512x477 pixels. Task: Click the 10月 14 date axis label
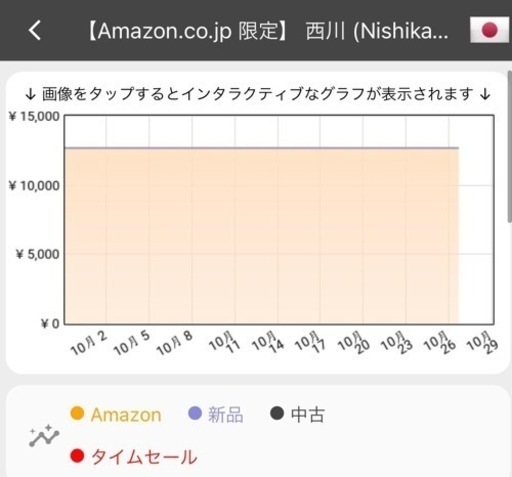click(x=268, y=341)
